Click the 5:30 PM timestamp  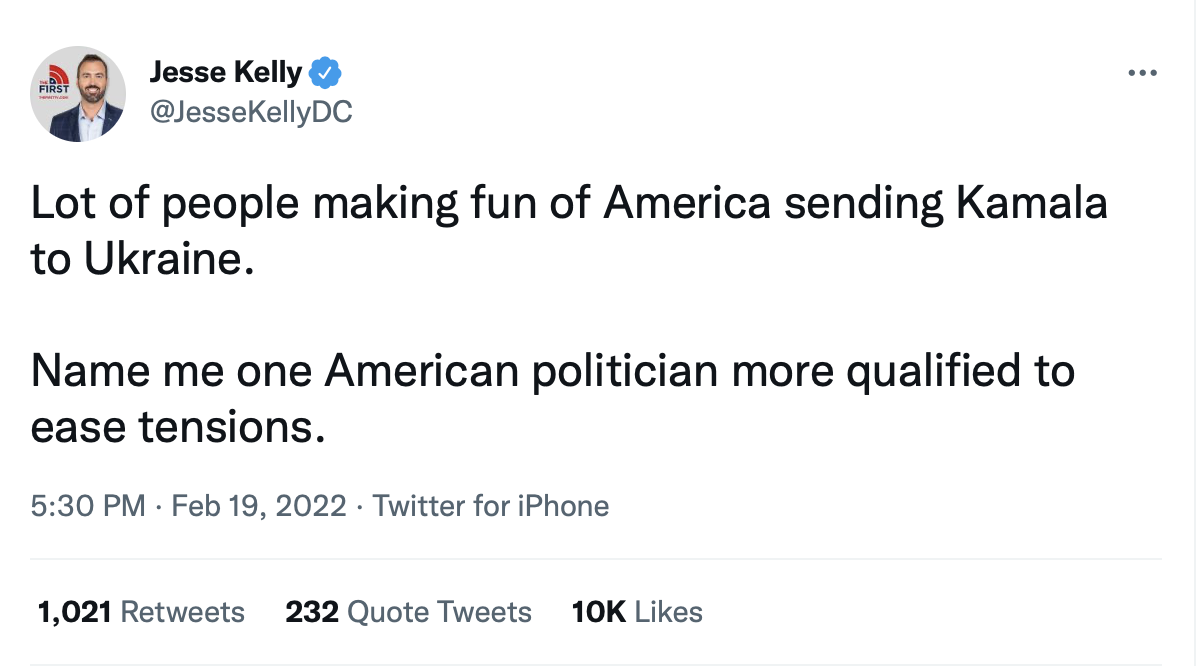pyautogui.click(x=88, y=505)
